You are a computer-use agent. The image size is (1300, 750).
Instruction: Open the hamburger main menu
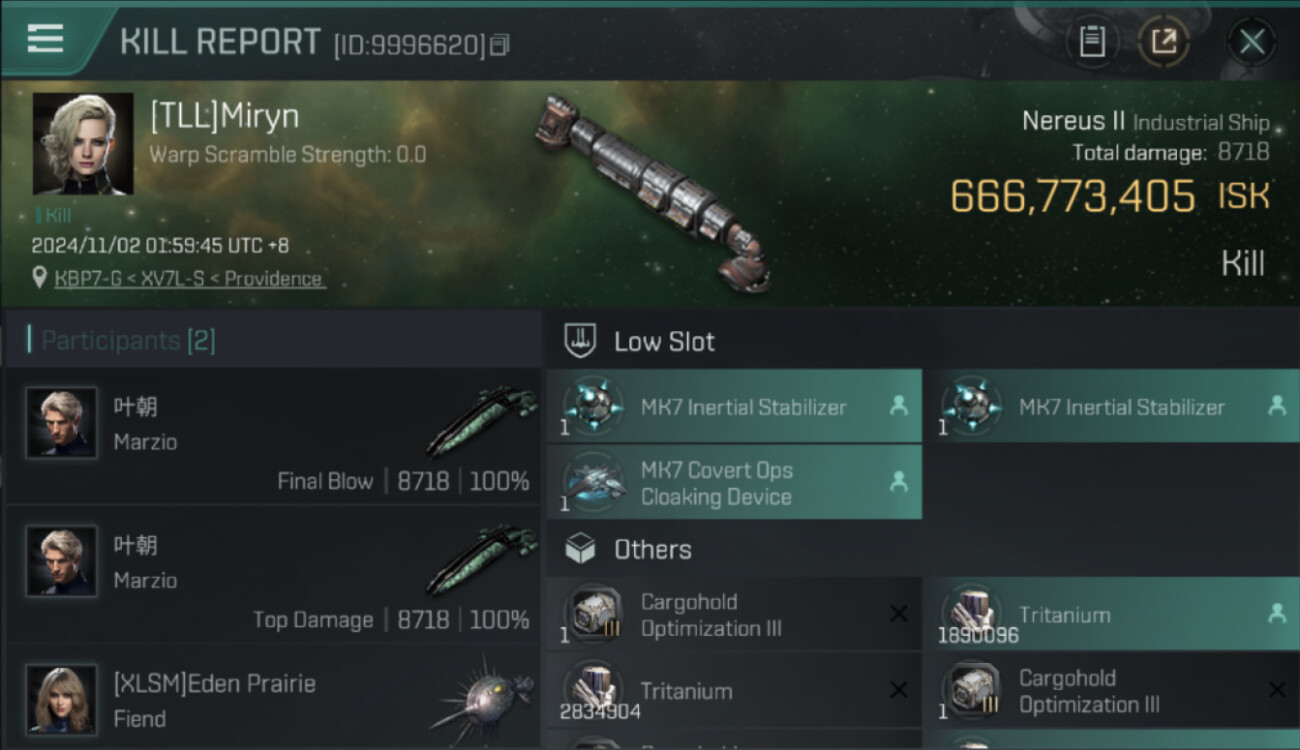(x=46, y=39)
